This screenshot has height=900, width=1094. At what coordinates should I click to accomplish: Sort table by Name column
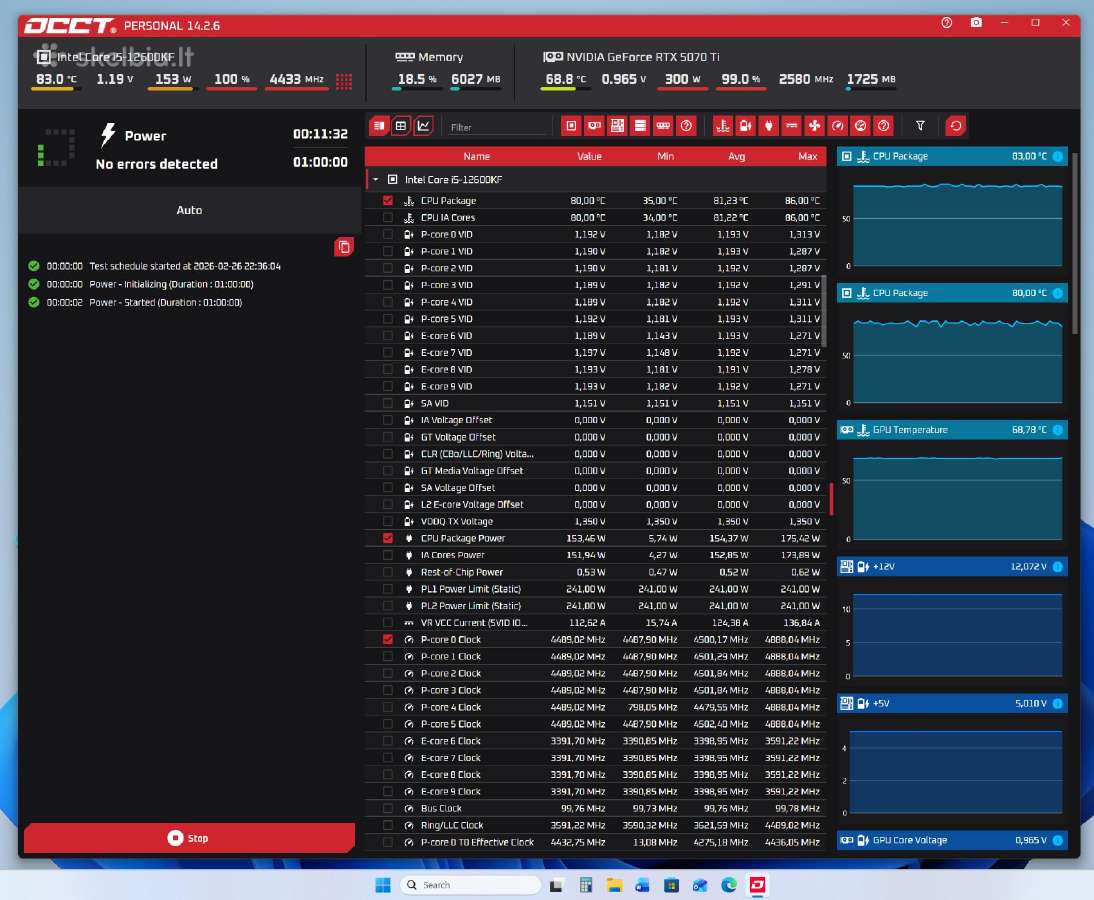[x=477, y=156]
